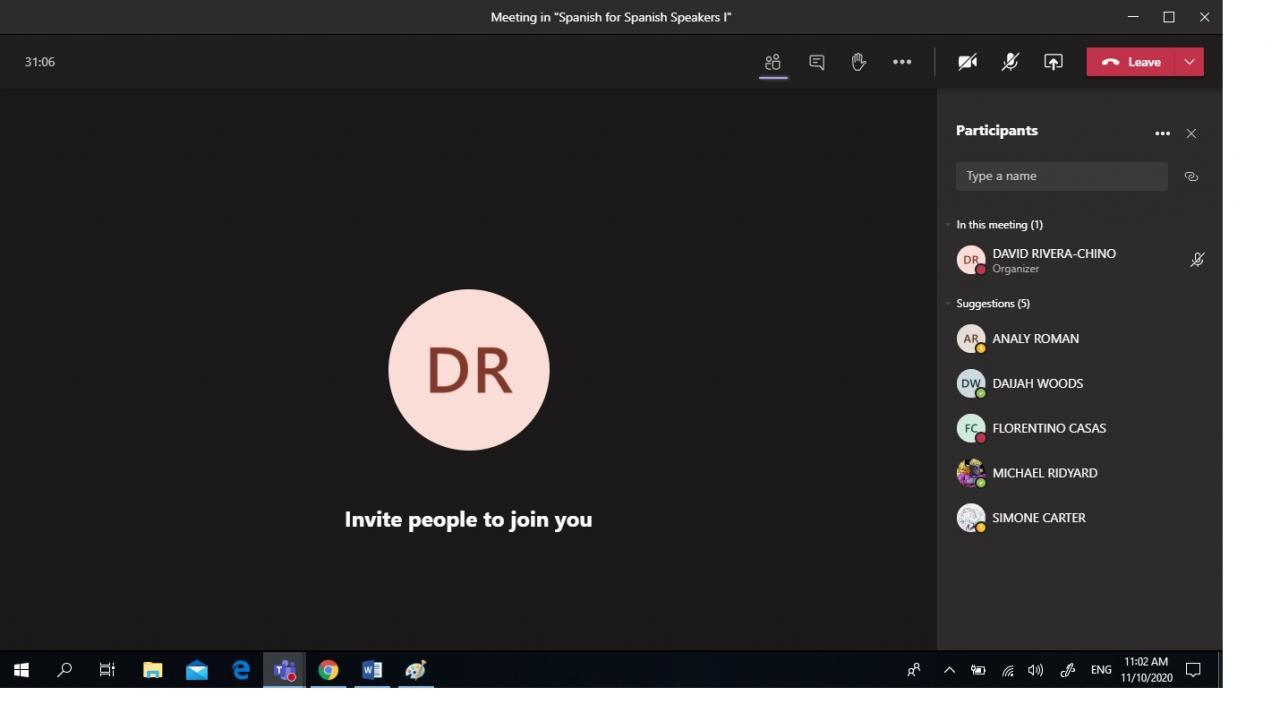Select Michael Ridyard from suggestions list
The height and width of the screenshot is (713, 1280).
[x=1044, y=473]
